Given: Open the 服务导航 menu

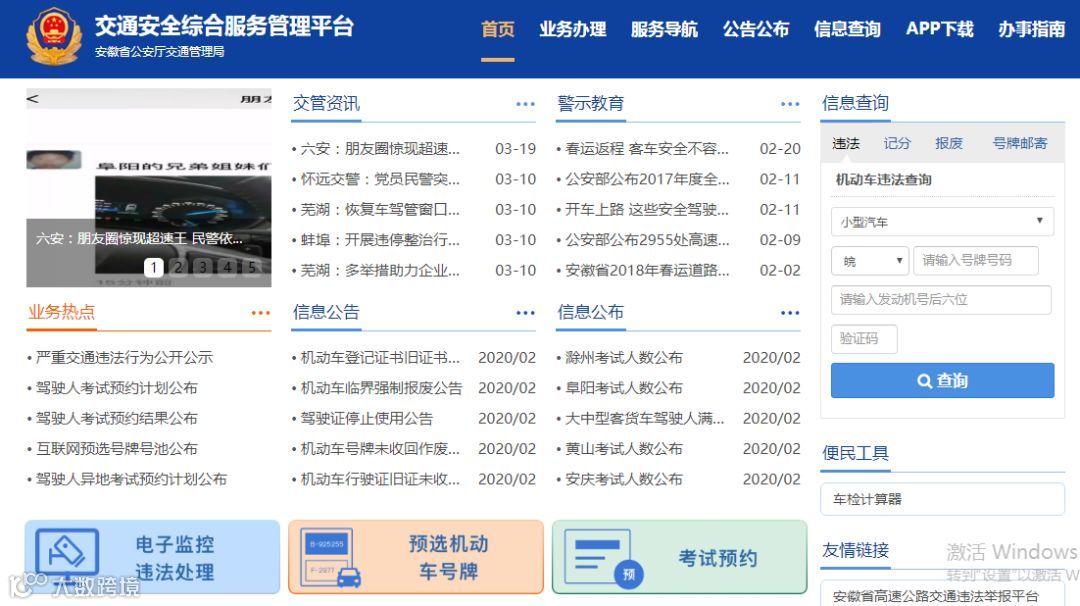Looking at the screenshot, I should point(664,29).
